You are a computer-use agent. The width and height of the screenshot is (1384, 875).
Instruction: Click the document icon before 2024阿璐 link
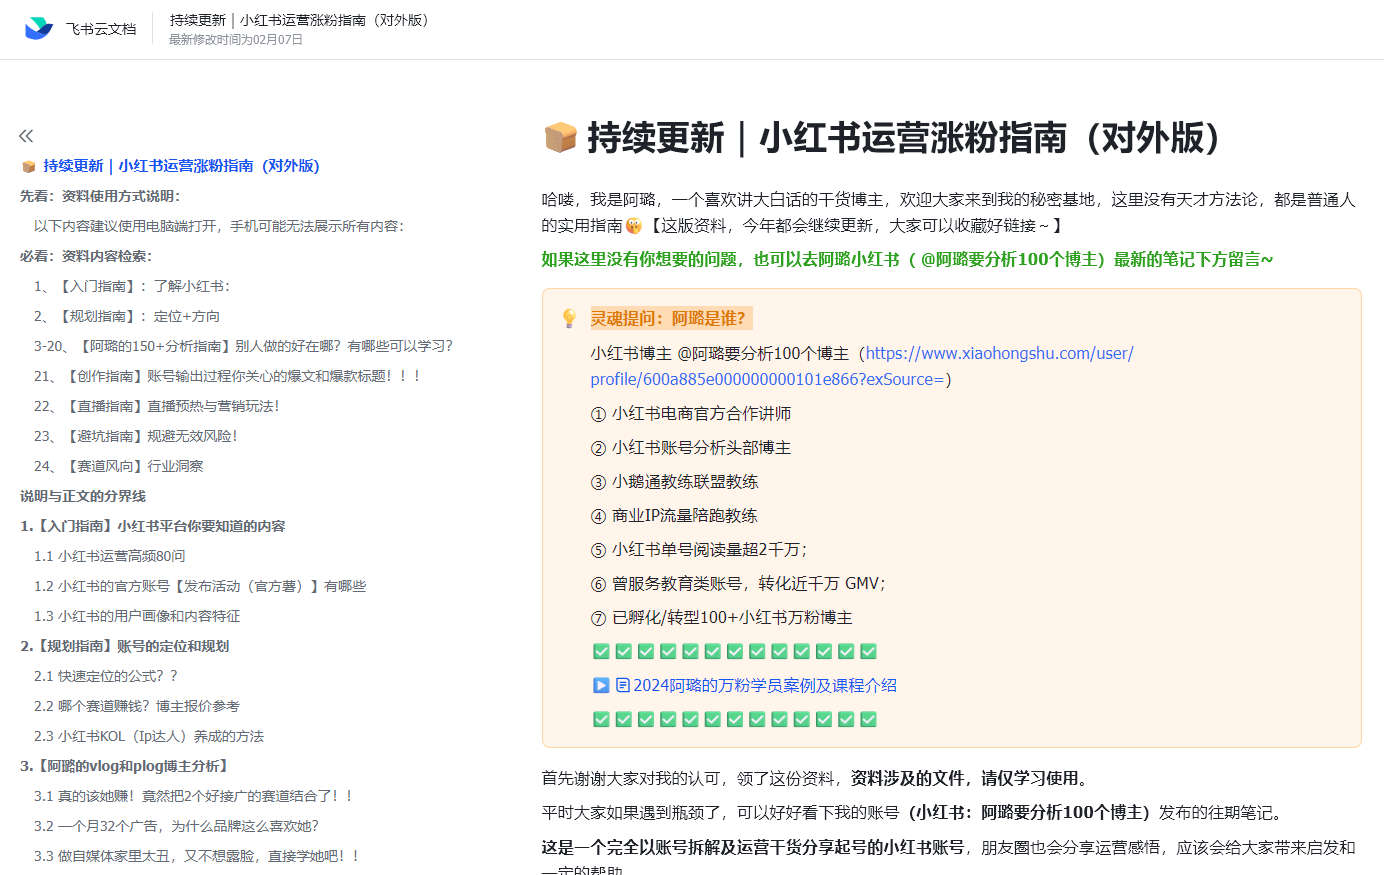[622, 685]
